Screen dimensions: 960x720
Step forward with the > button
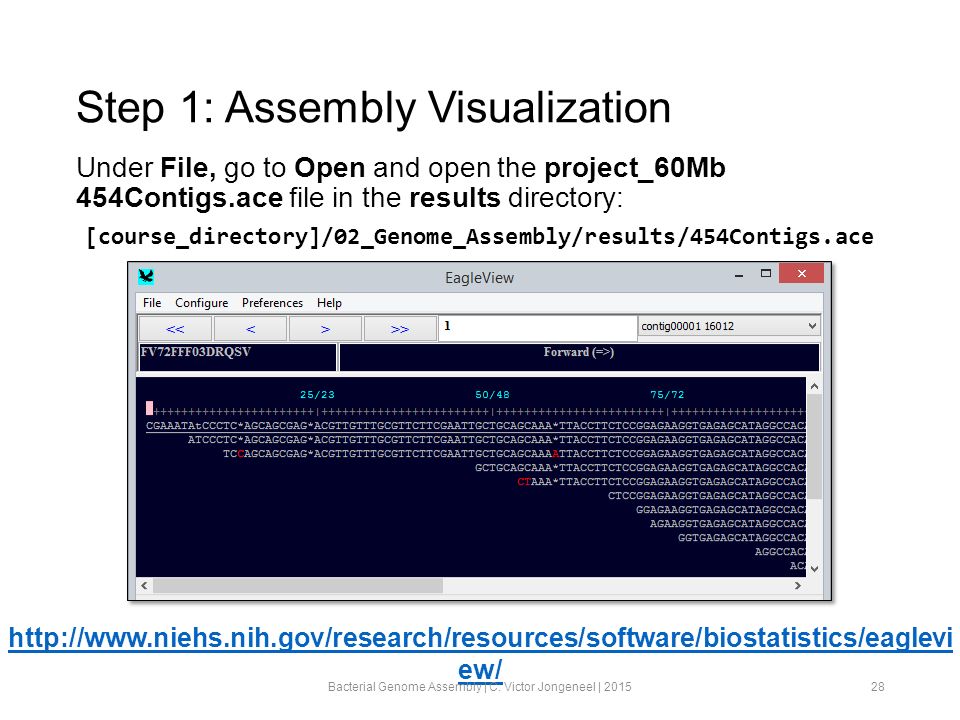[x=325, y=329]
